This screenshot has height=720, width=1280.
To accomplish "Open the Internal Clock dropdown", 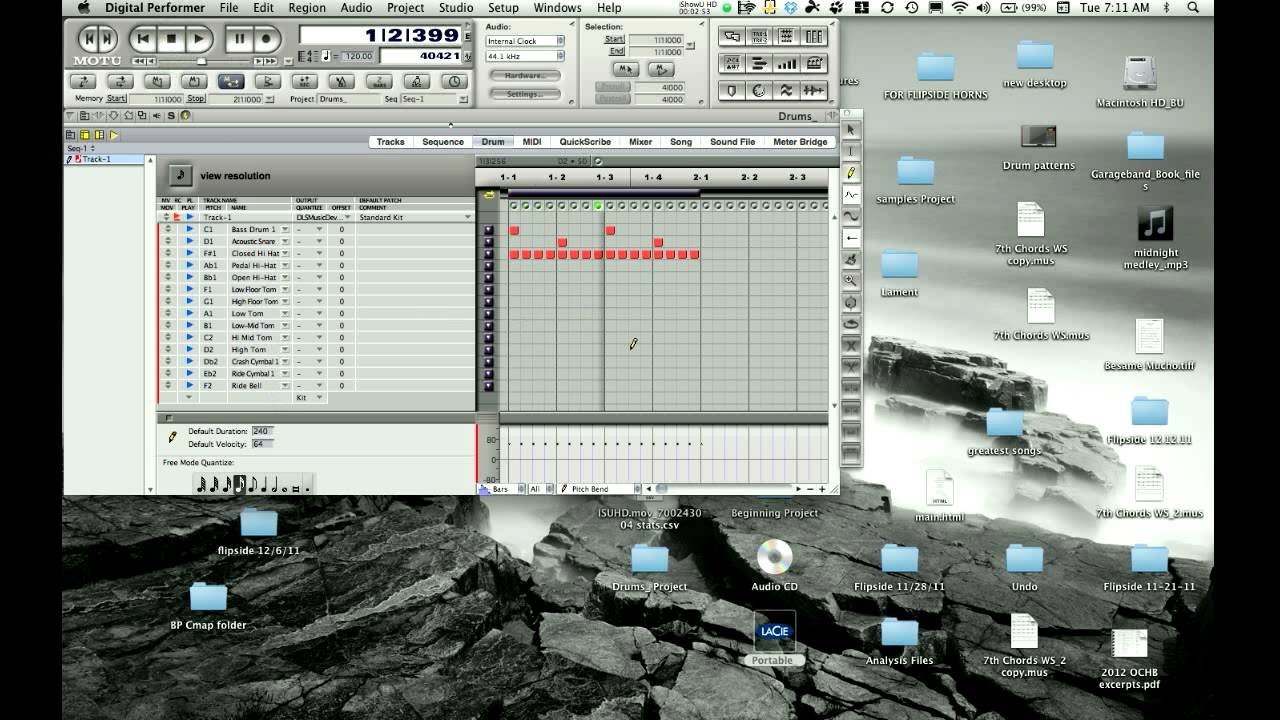I will pos(525,41).
